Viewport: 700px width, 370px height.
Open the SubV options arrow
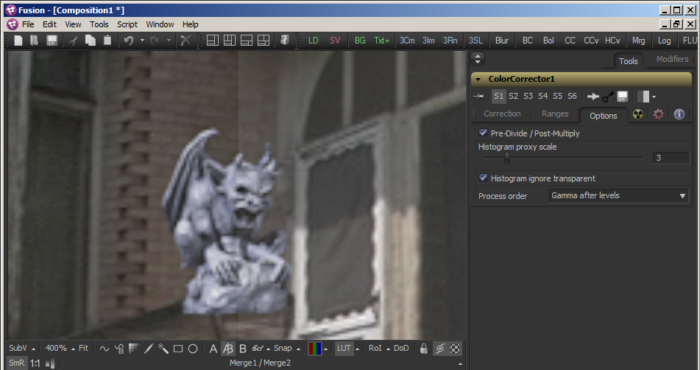(x=33, y=349)
